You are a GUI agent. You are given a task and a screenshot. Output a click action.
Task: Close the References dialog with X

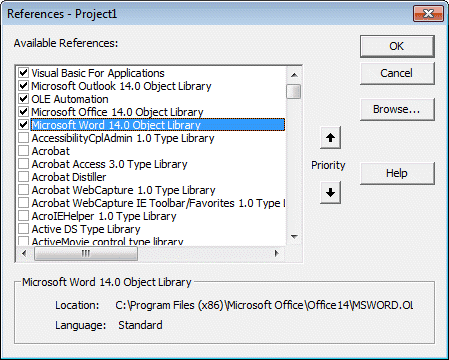tap(428, 14)
